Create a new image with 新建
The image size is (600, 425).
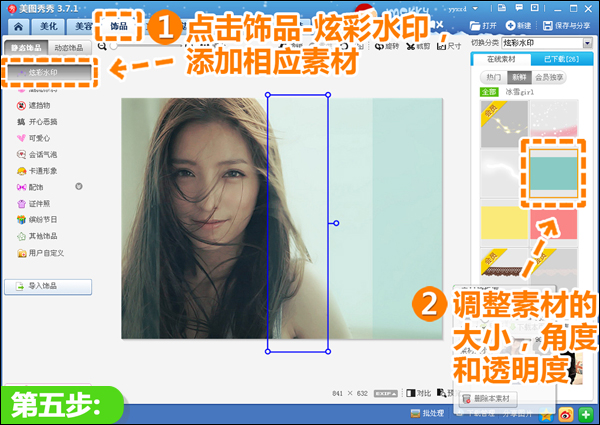tap(518, 26)
